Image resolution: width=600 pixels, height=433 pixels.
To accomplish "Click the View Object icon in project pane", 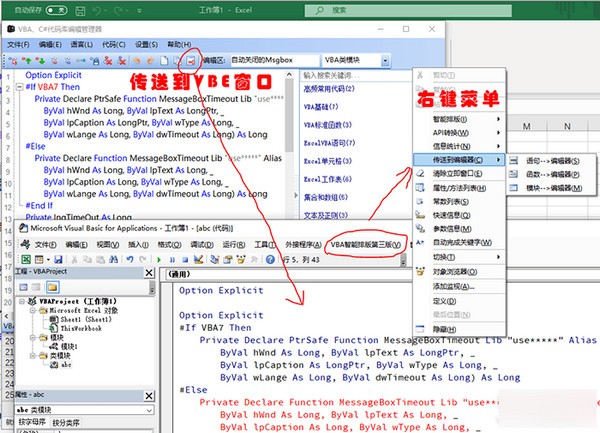I will tap(36, 287).
